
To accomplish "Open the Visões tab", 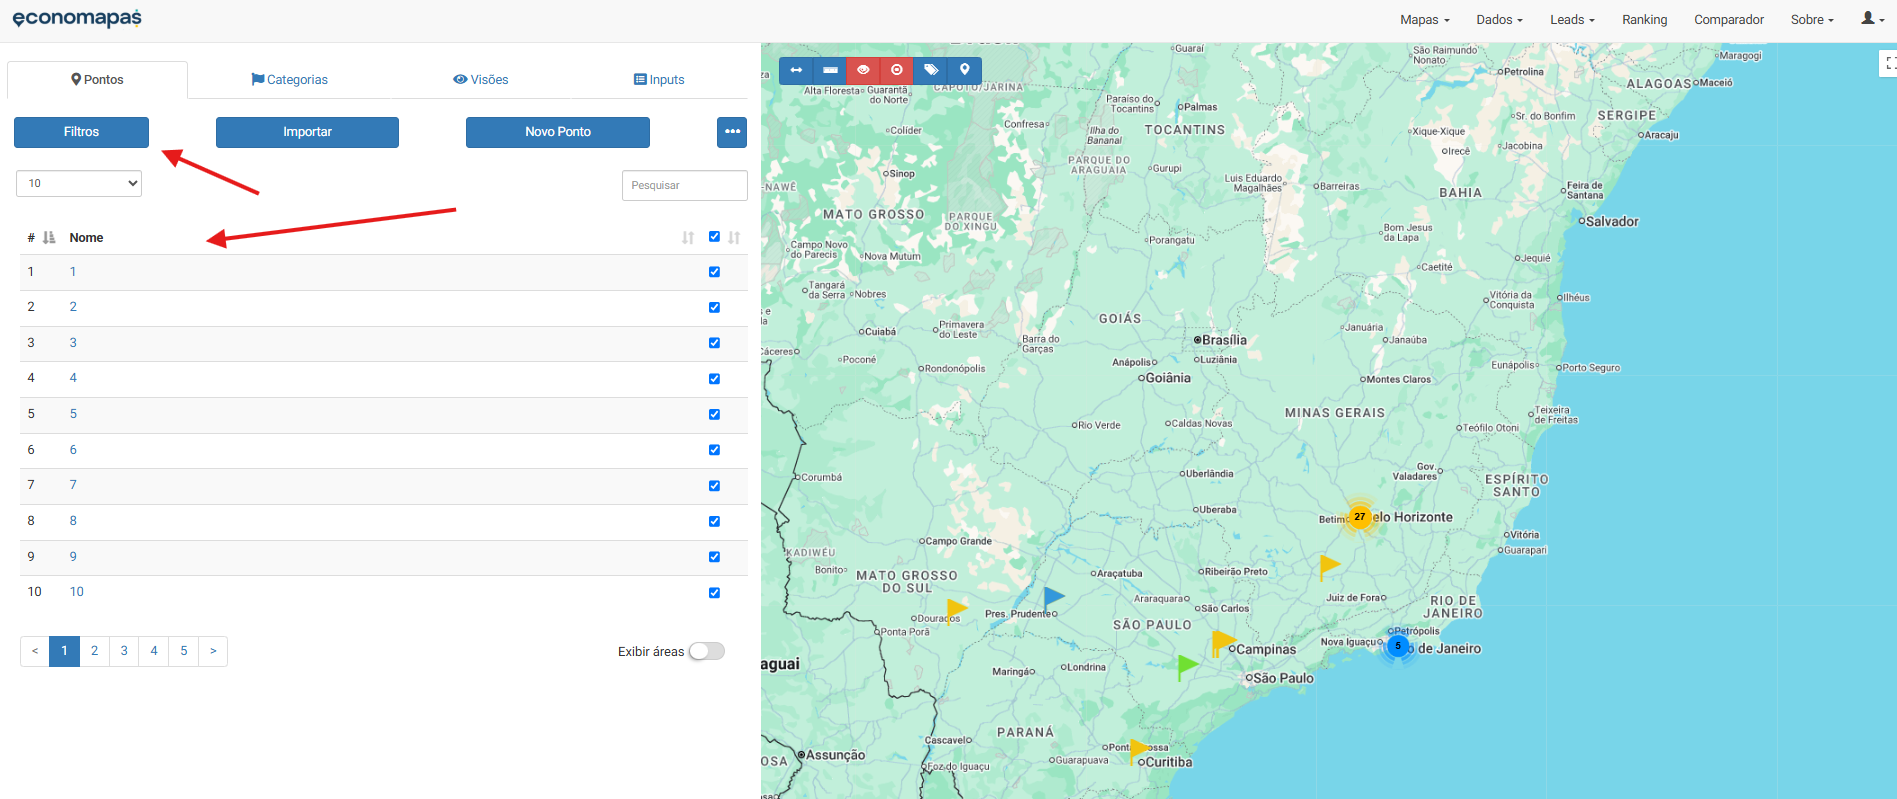I will (481, 80).
